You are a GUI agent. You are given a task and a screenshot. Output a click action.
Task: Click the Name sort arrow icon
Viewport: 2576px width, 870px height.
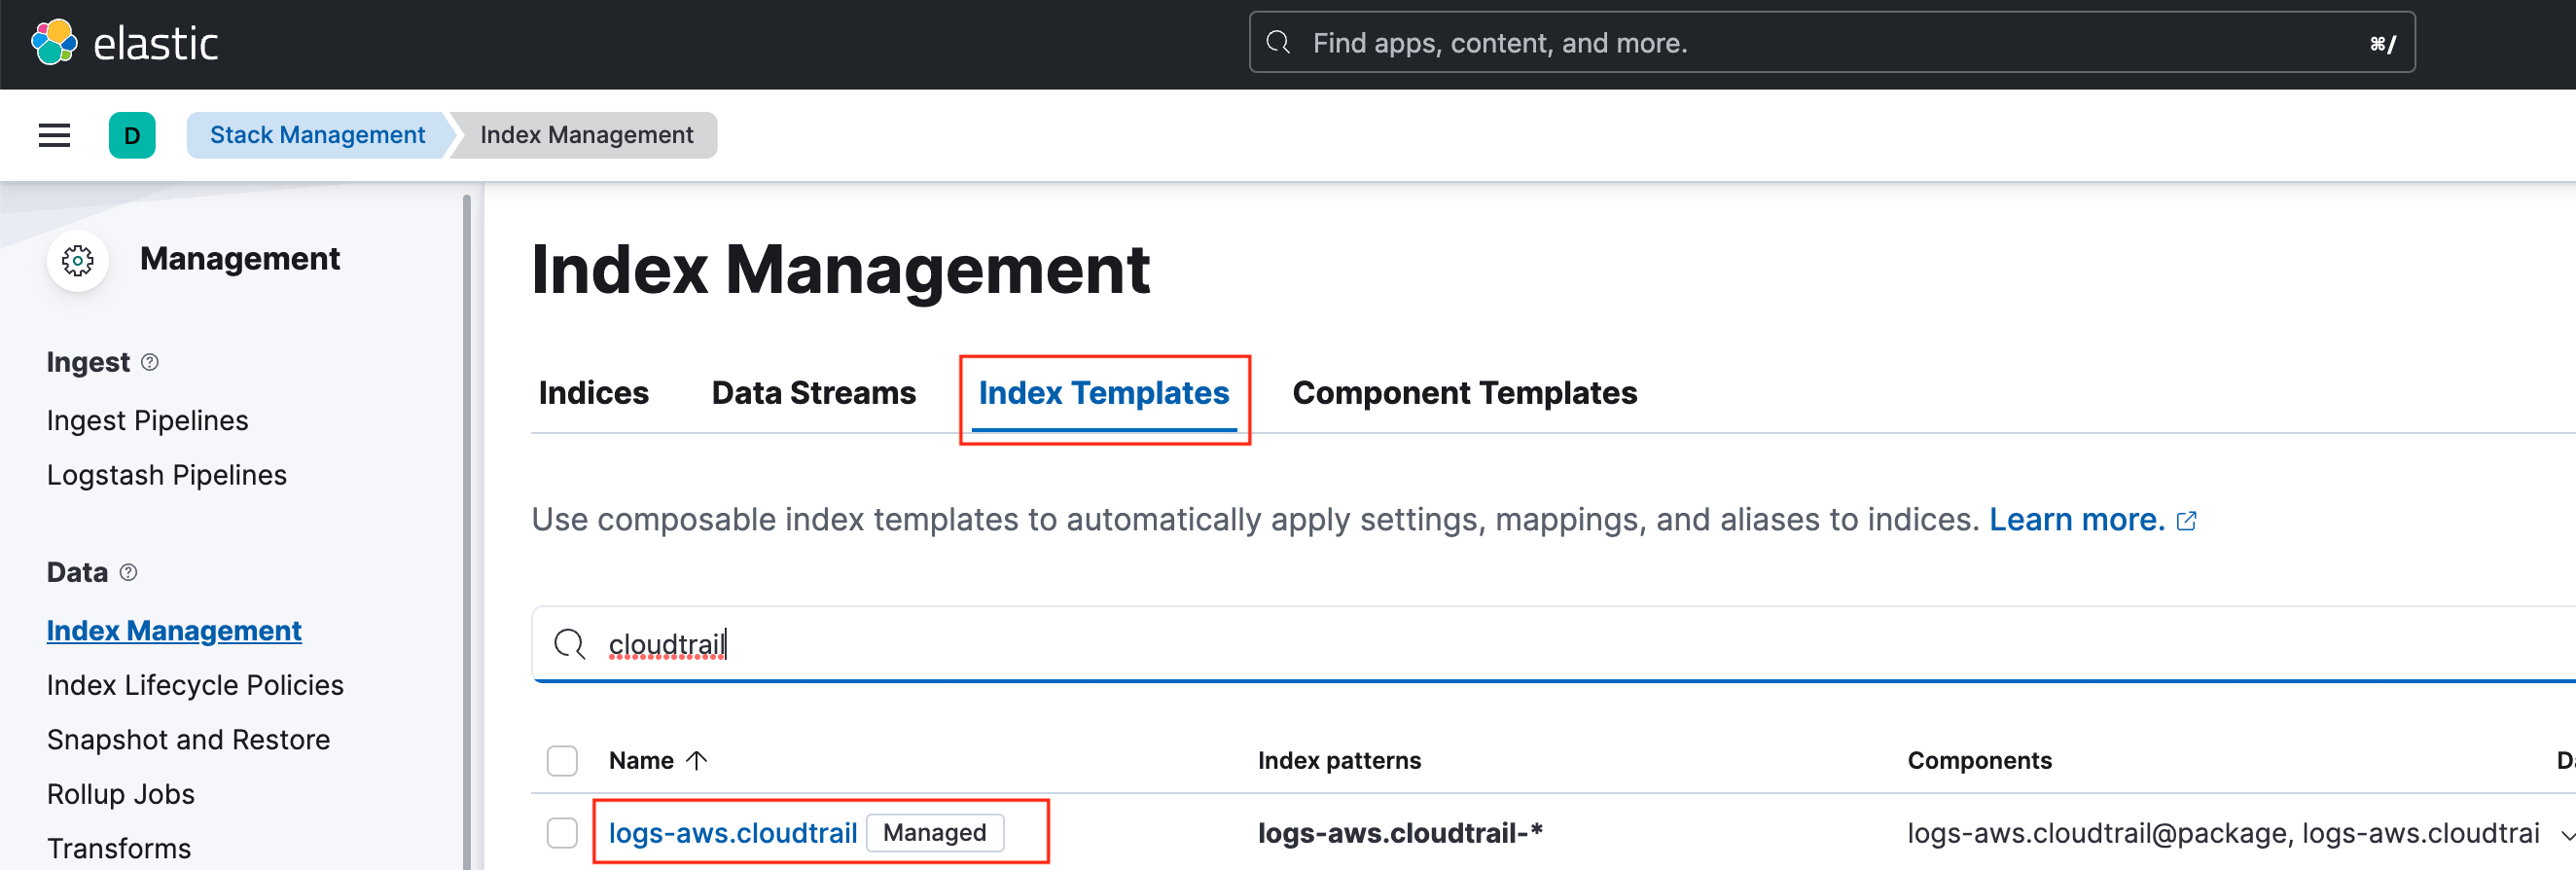[x=697, y=761]
